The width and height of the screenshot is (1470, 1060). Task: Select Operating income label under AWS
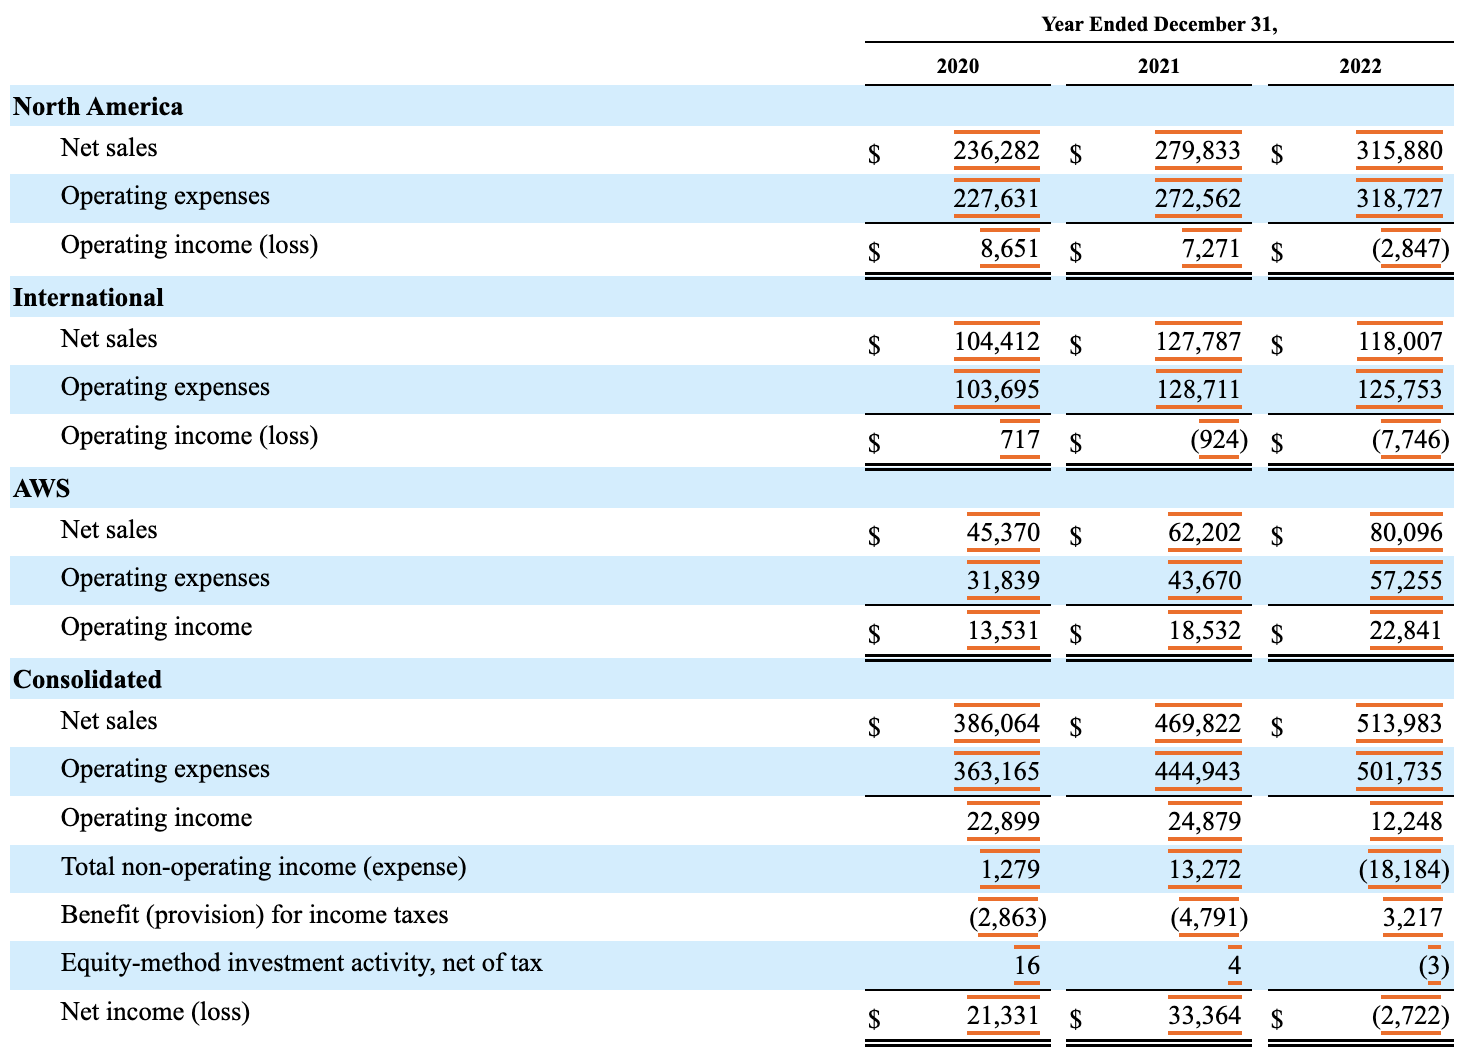(x=156, y=627)
